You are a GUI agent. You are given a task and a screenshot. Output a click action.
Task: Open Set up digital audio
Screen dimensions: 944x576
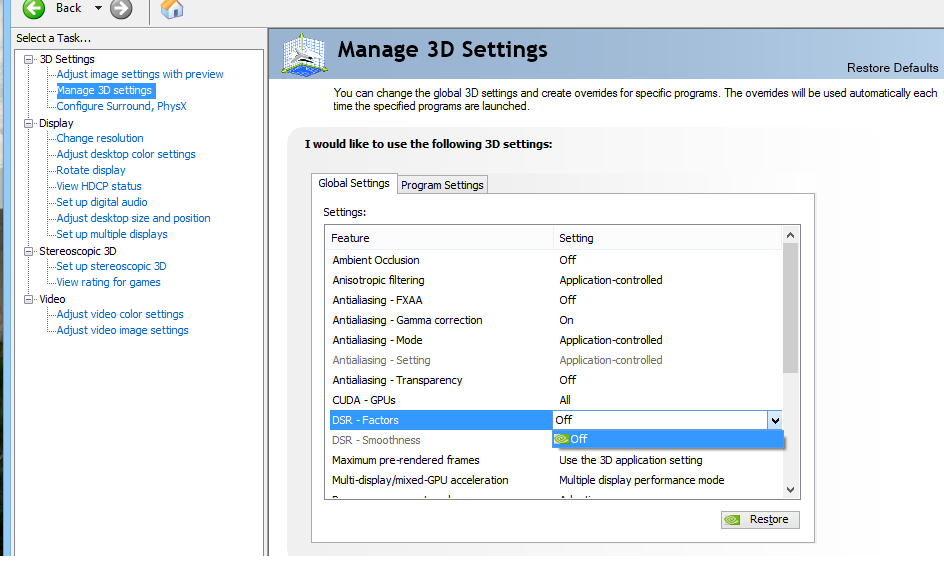pos(102,202)
